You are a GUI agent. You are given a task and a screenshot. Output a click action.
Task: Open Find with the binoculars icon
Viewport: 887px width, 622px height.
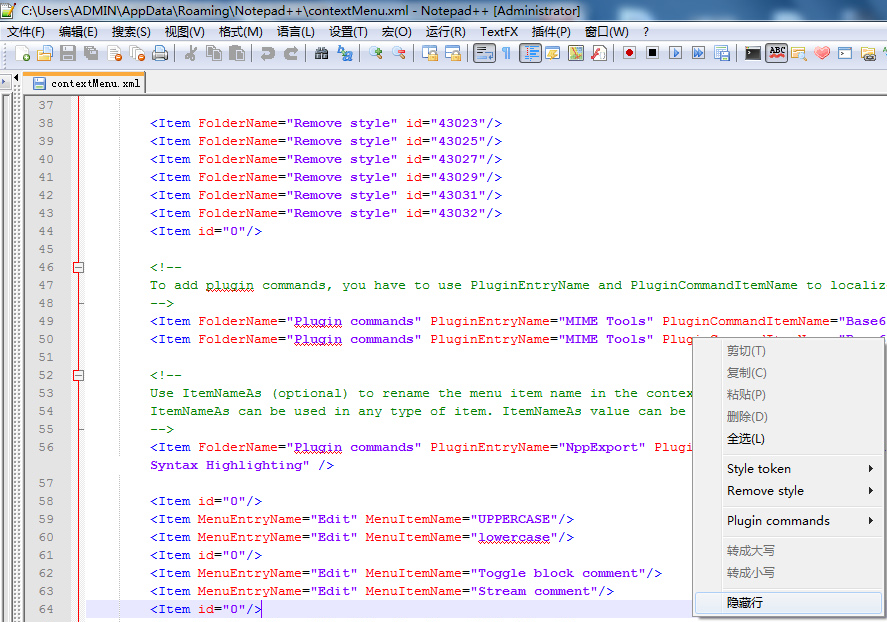[x=321, y=53]
